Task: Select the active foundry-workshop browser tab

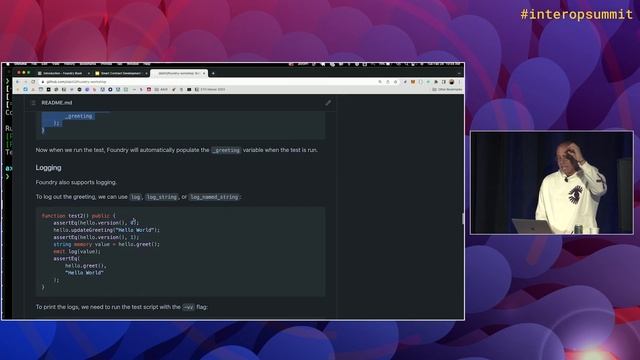Action: 179,73
